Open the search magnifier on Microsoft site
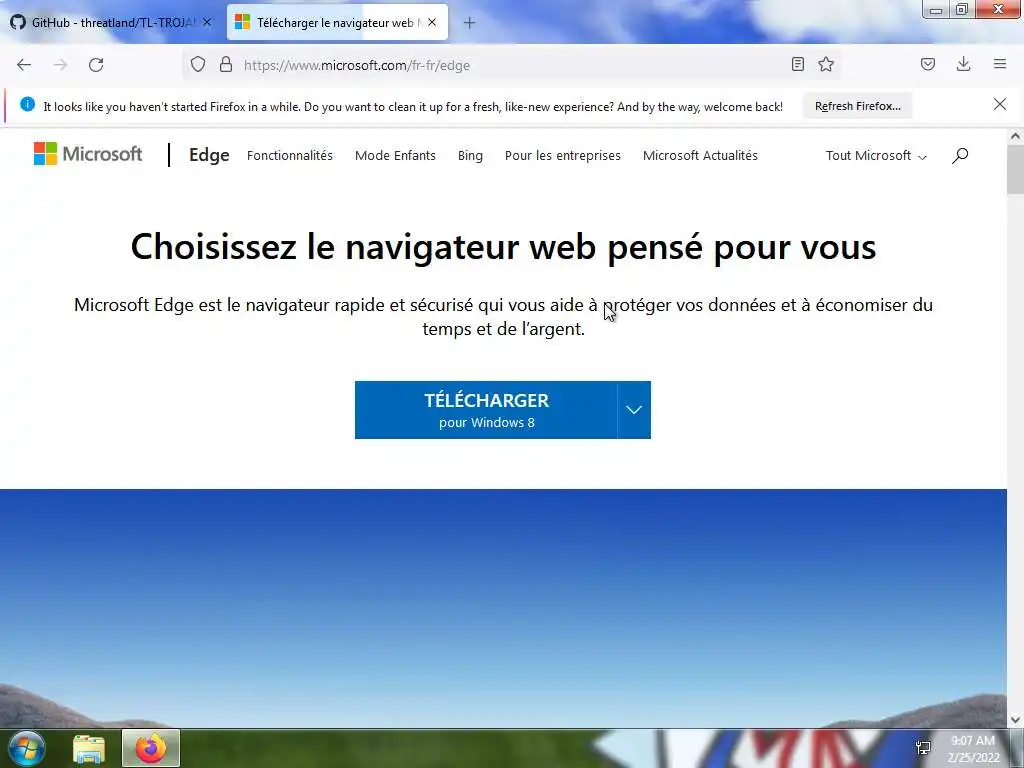The width and height of the screenshot is (1024, 768). 960,155
